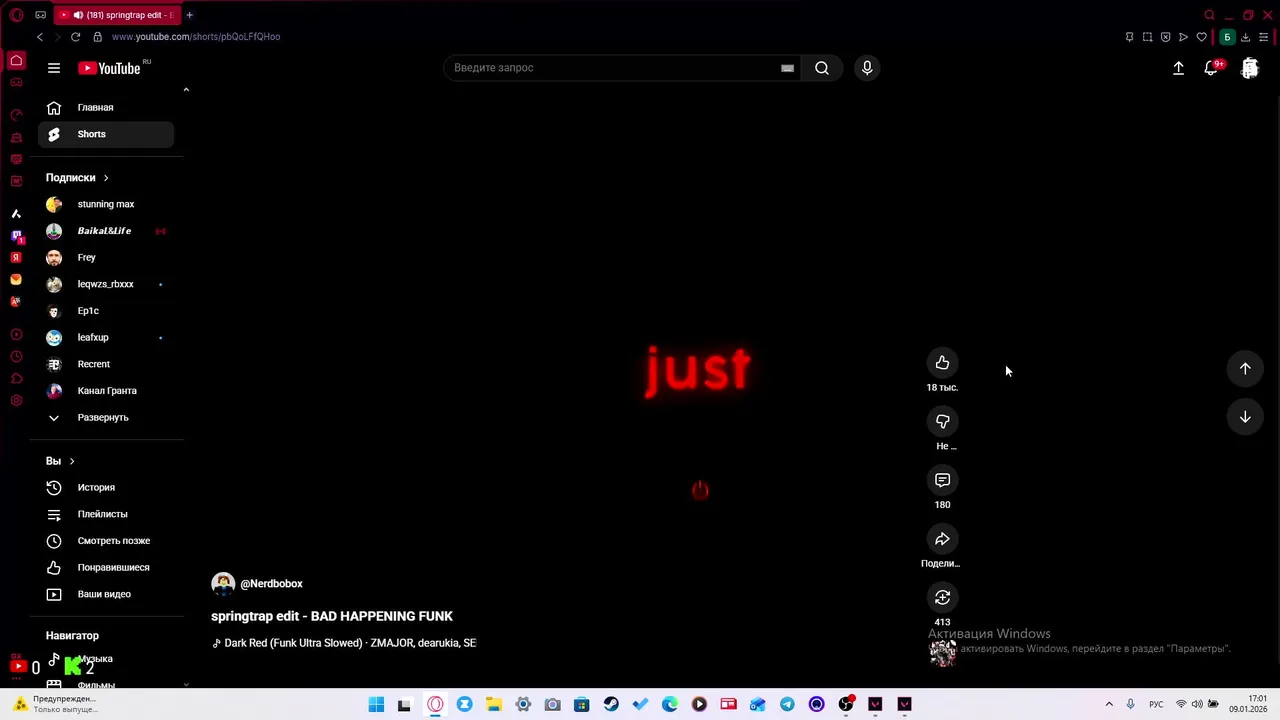1280x720 pixels.
Task: Start voice search with the microphone button
Action: 867,68
